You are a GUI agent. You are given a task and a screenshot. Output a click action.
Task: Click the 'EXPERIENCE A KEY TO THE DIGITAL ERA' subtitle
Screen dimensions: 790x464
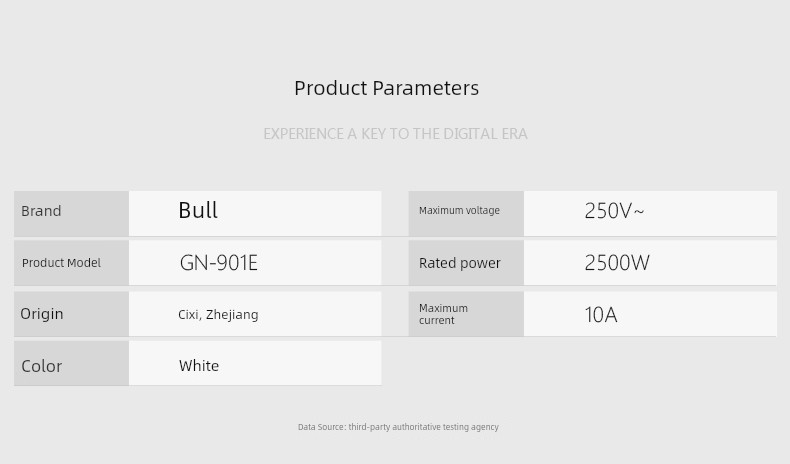click(395, 134)
